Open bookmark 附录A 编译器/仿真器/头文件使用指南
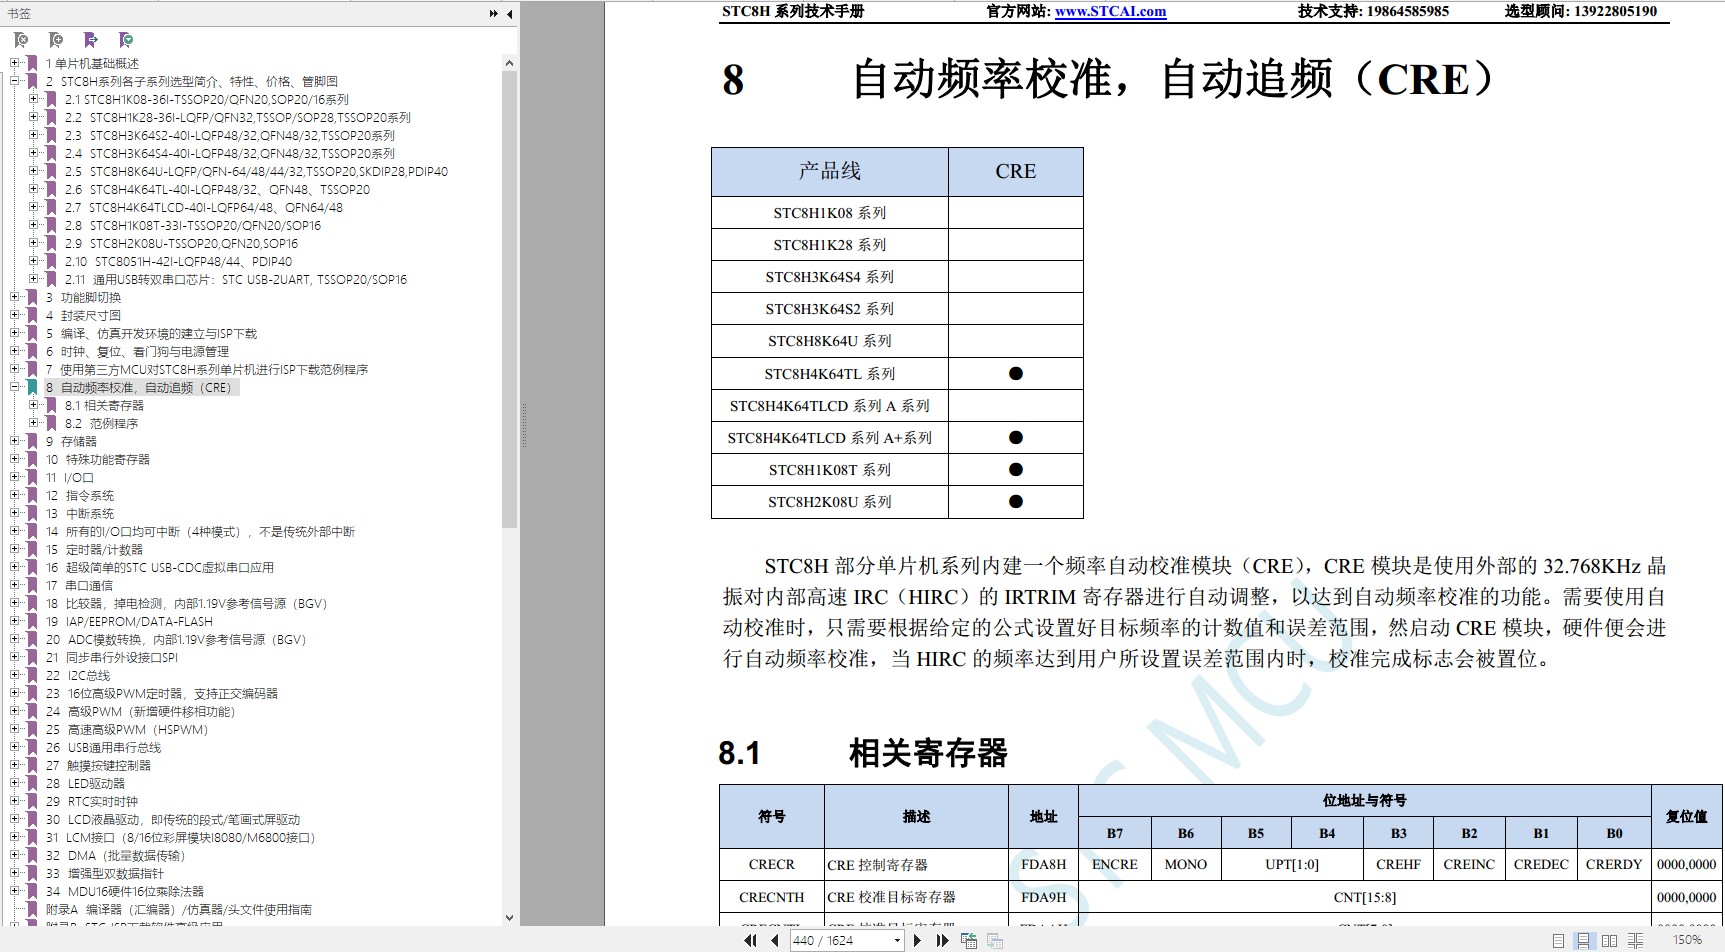 tap(179, 909)
